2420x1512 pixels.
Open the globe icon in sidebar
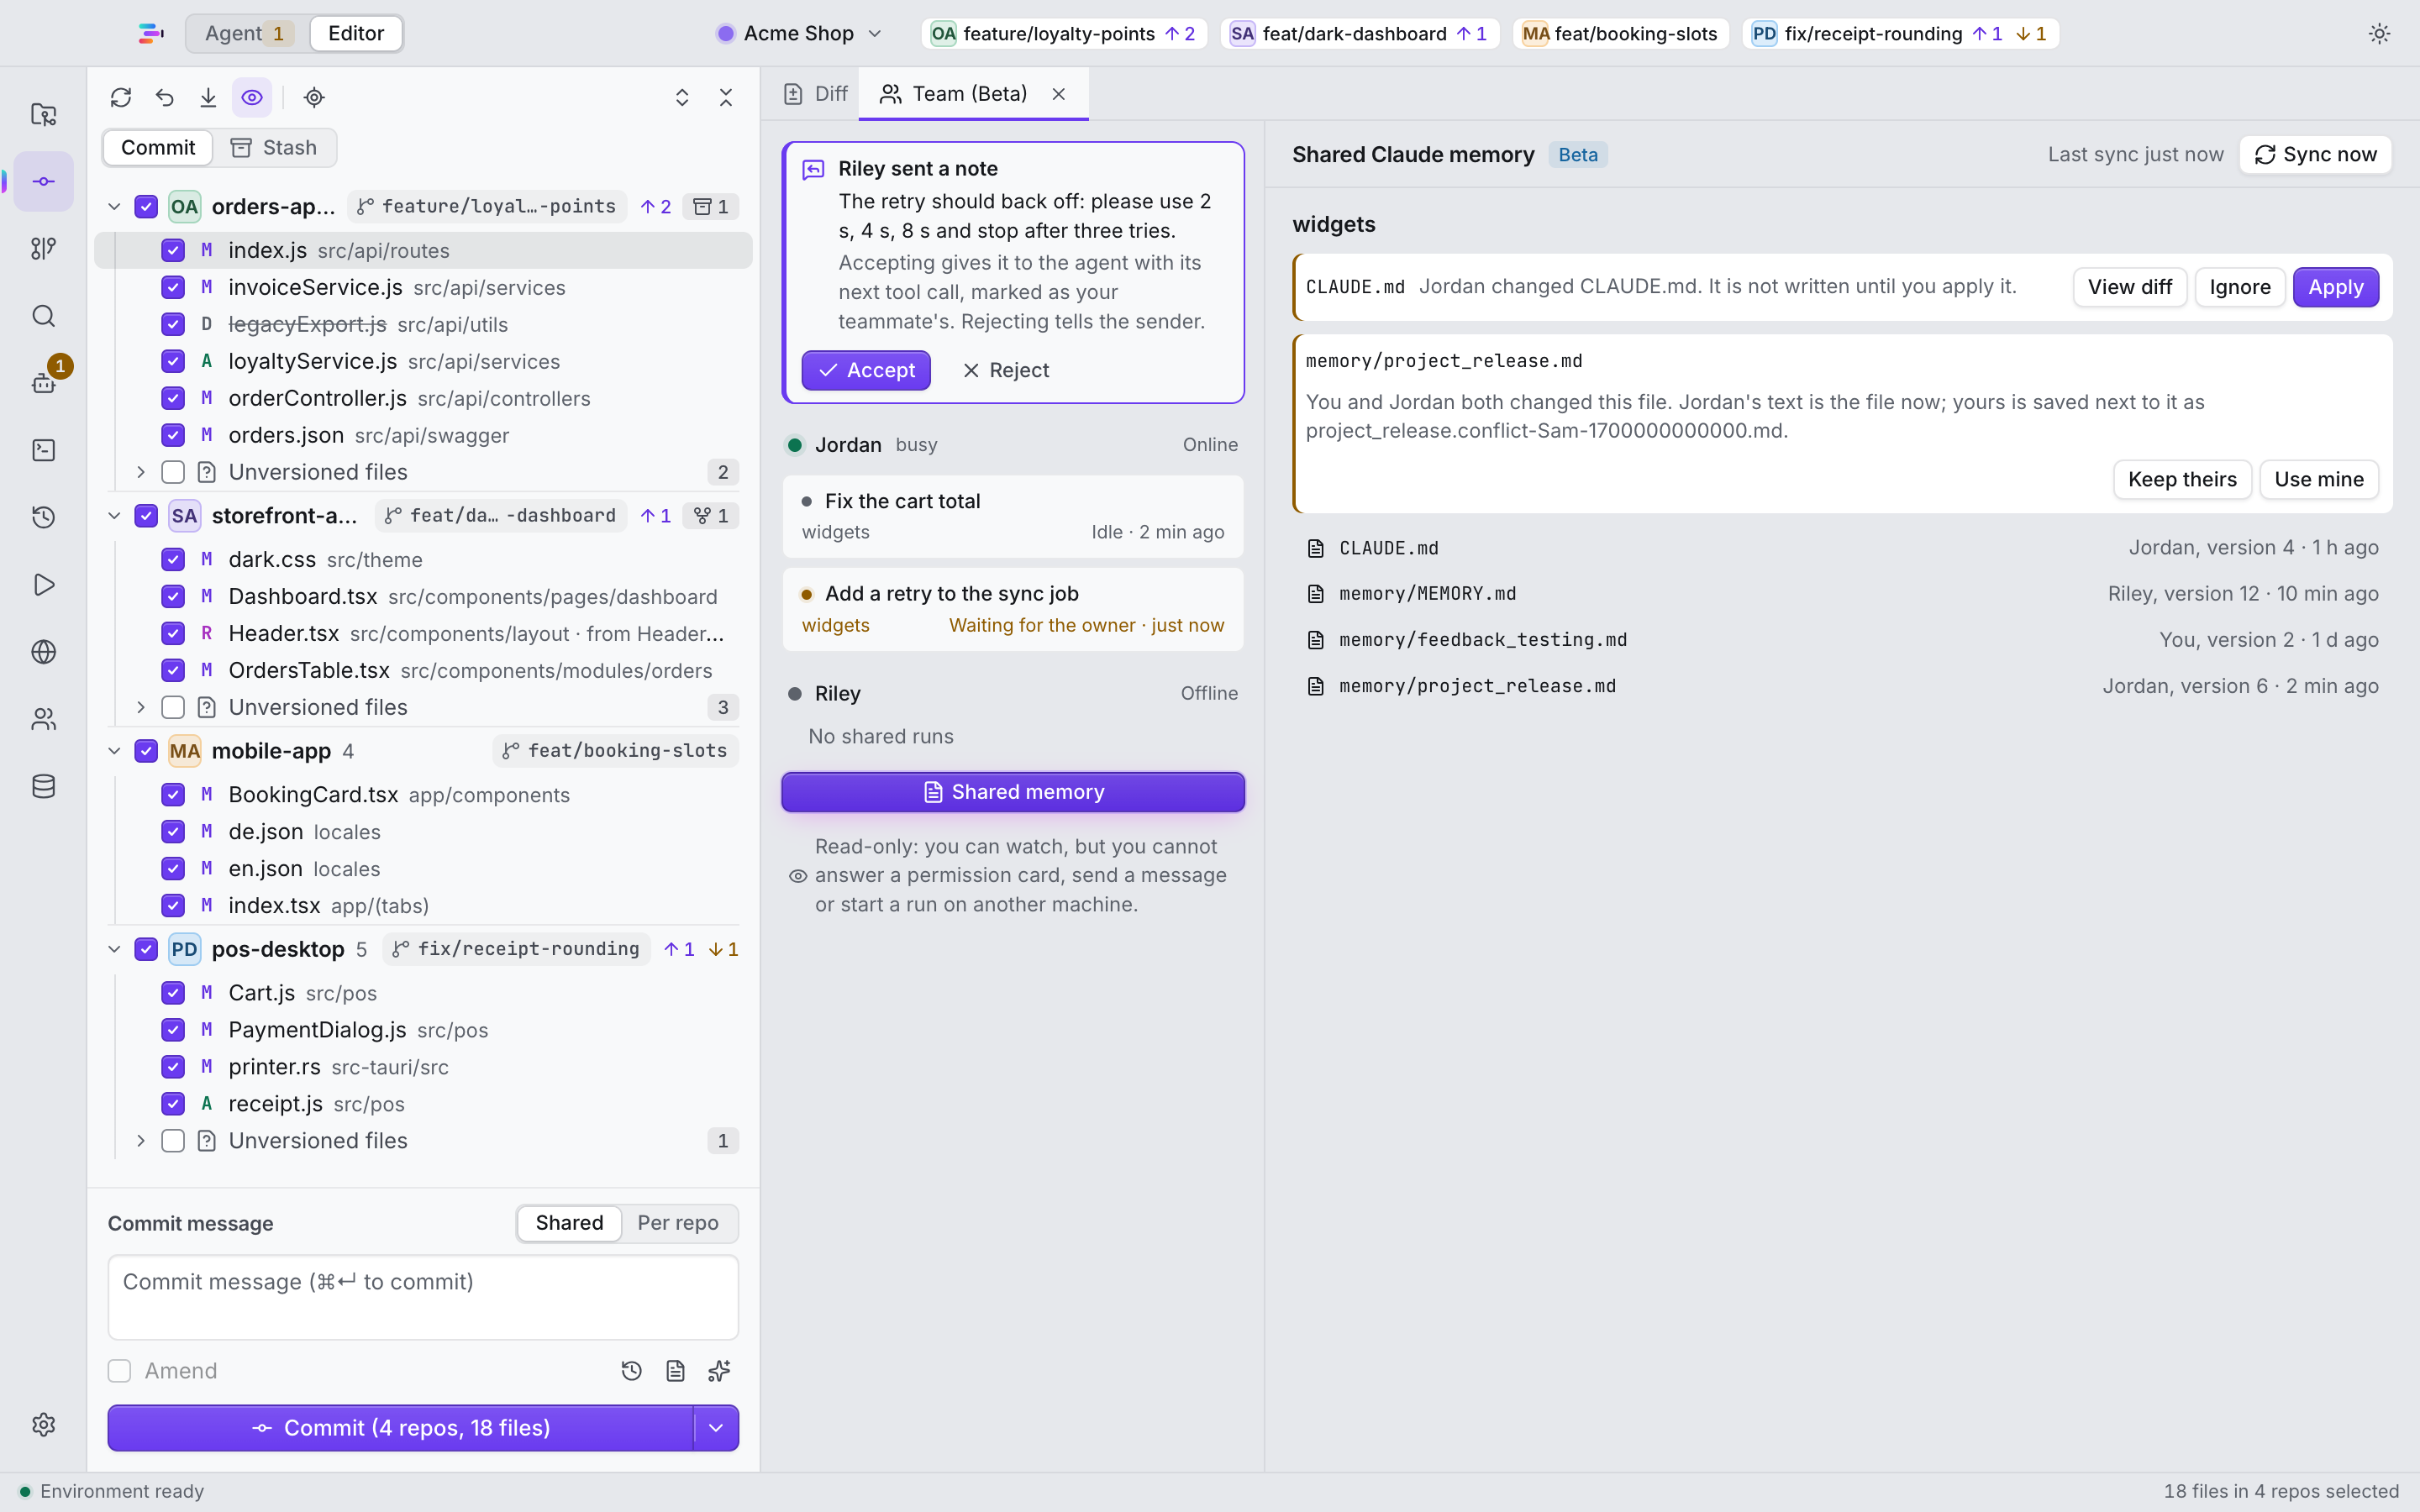(x=43, y=652)
